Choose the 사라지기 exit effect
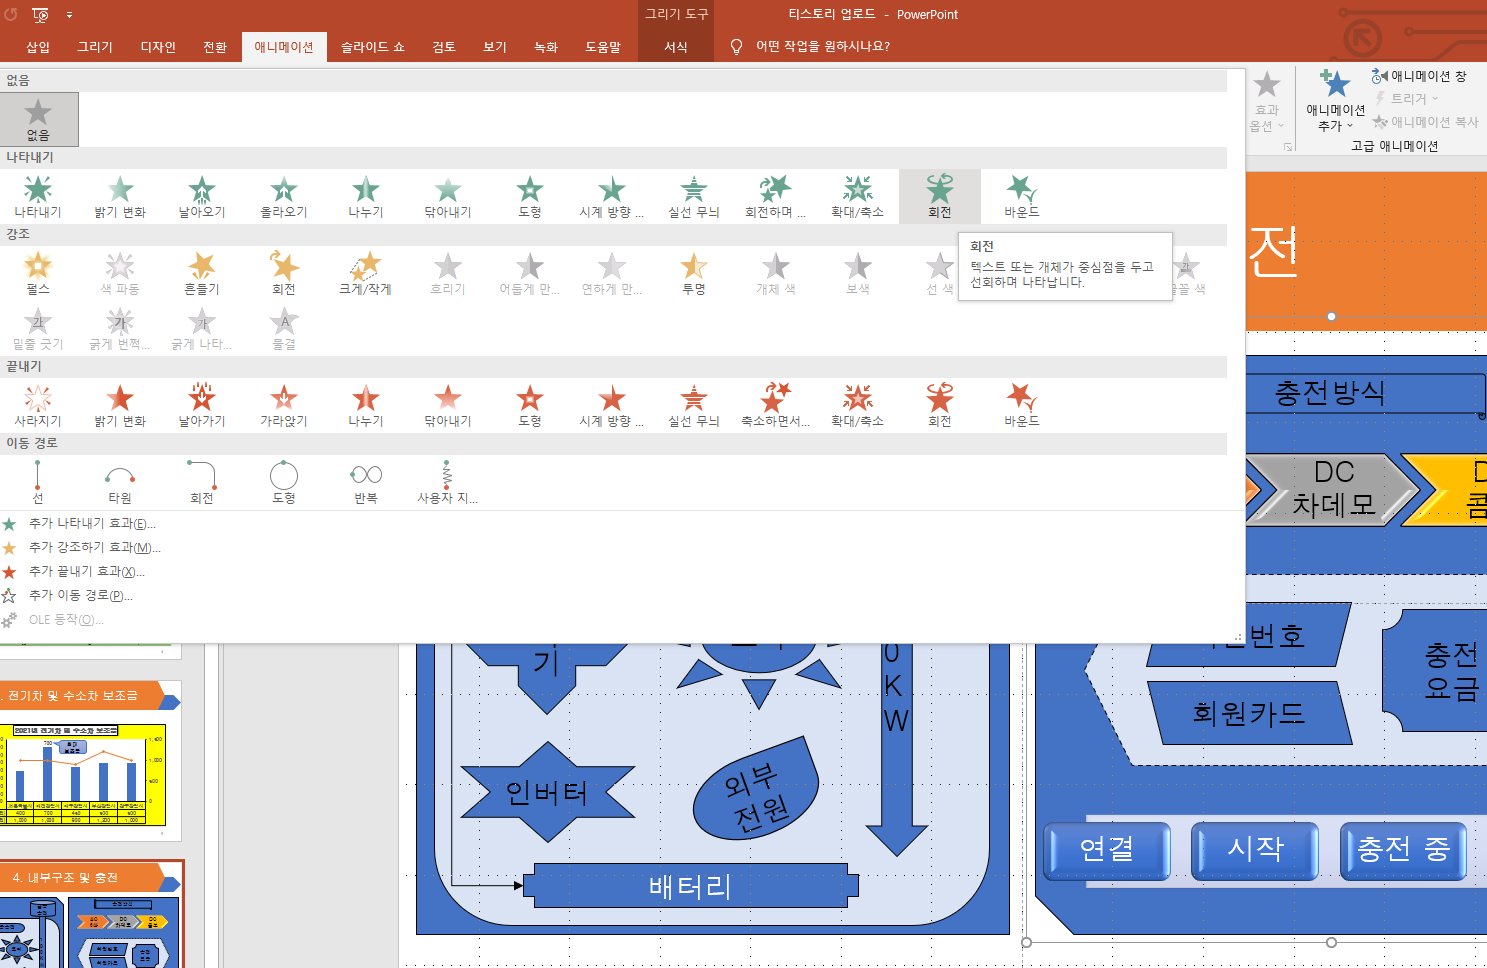1487x968 pixels. point(38,405)
